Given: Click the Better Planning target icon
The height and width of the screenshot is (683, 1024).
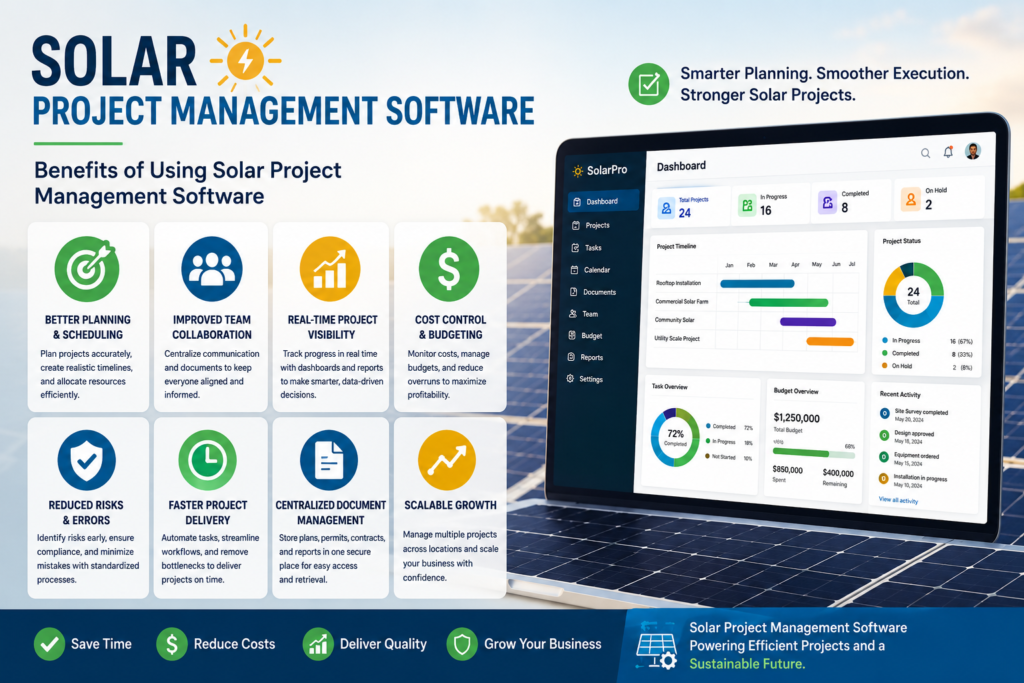Looking at the screenshot, I should click(x=87, y=268).
